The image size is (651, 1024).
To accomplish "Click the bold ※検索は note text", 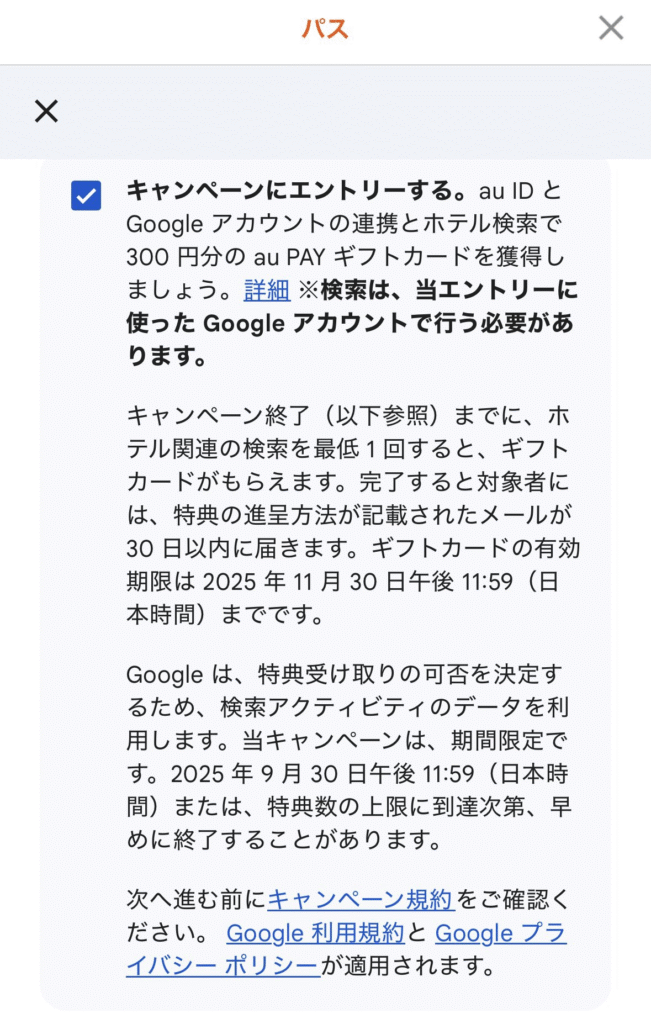I will 353,290.
